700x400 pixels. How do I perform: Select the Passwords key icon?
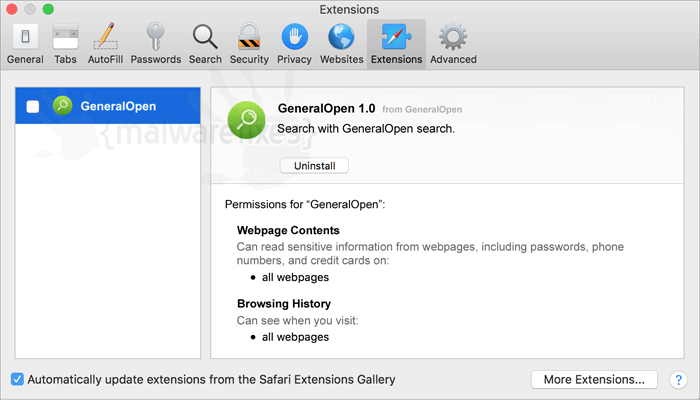tap(155, 44)
